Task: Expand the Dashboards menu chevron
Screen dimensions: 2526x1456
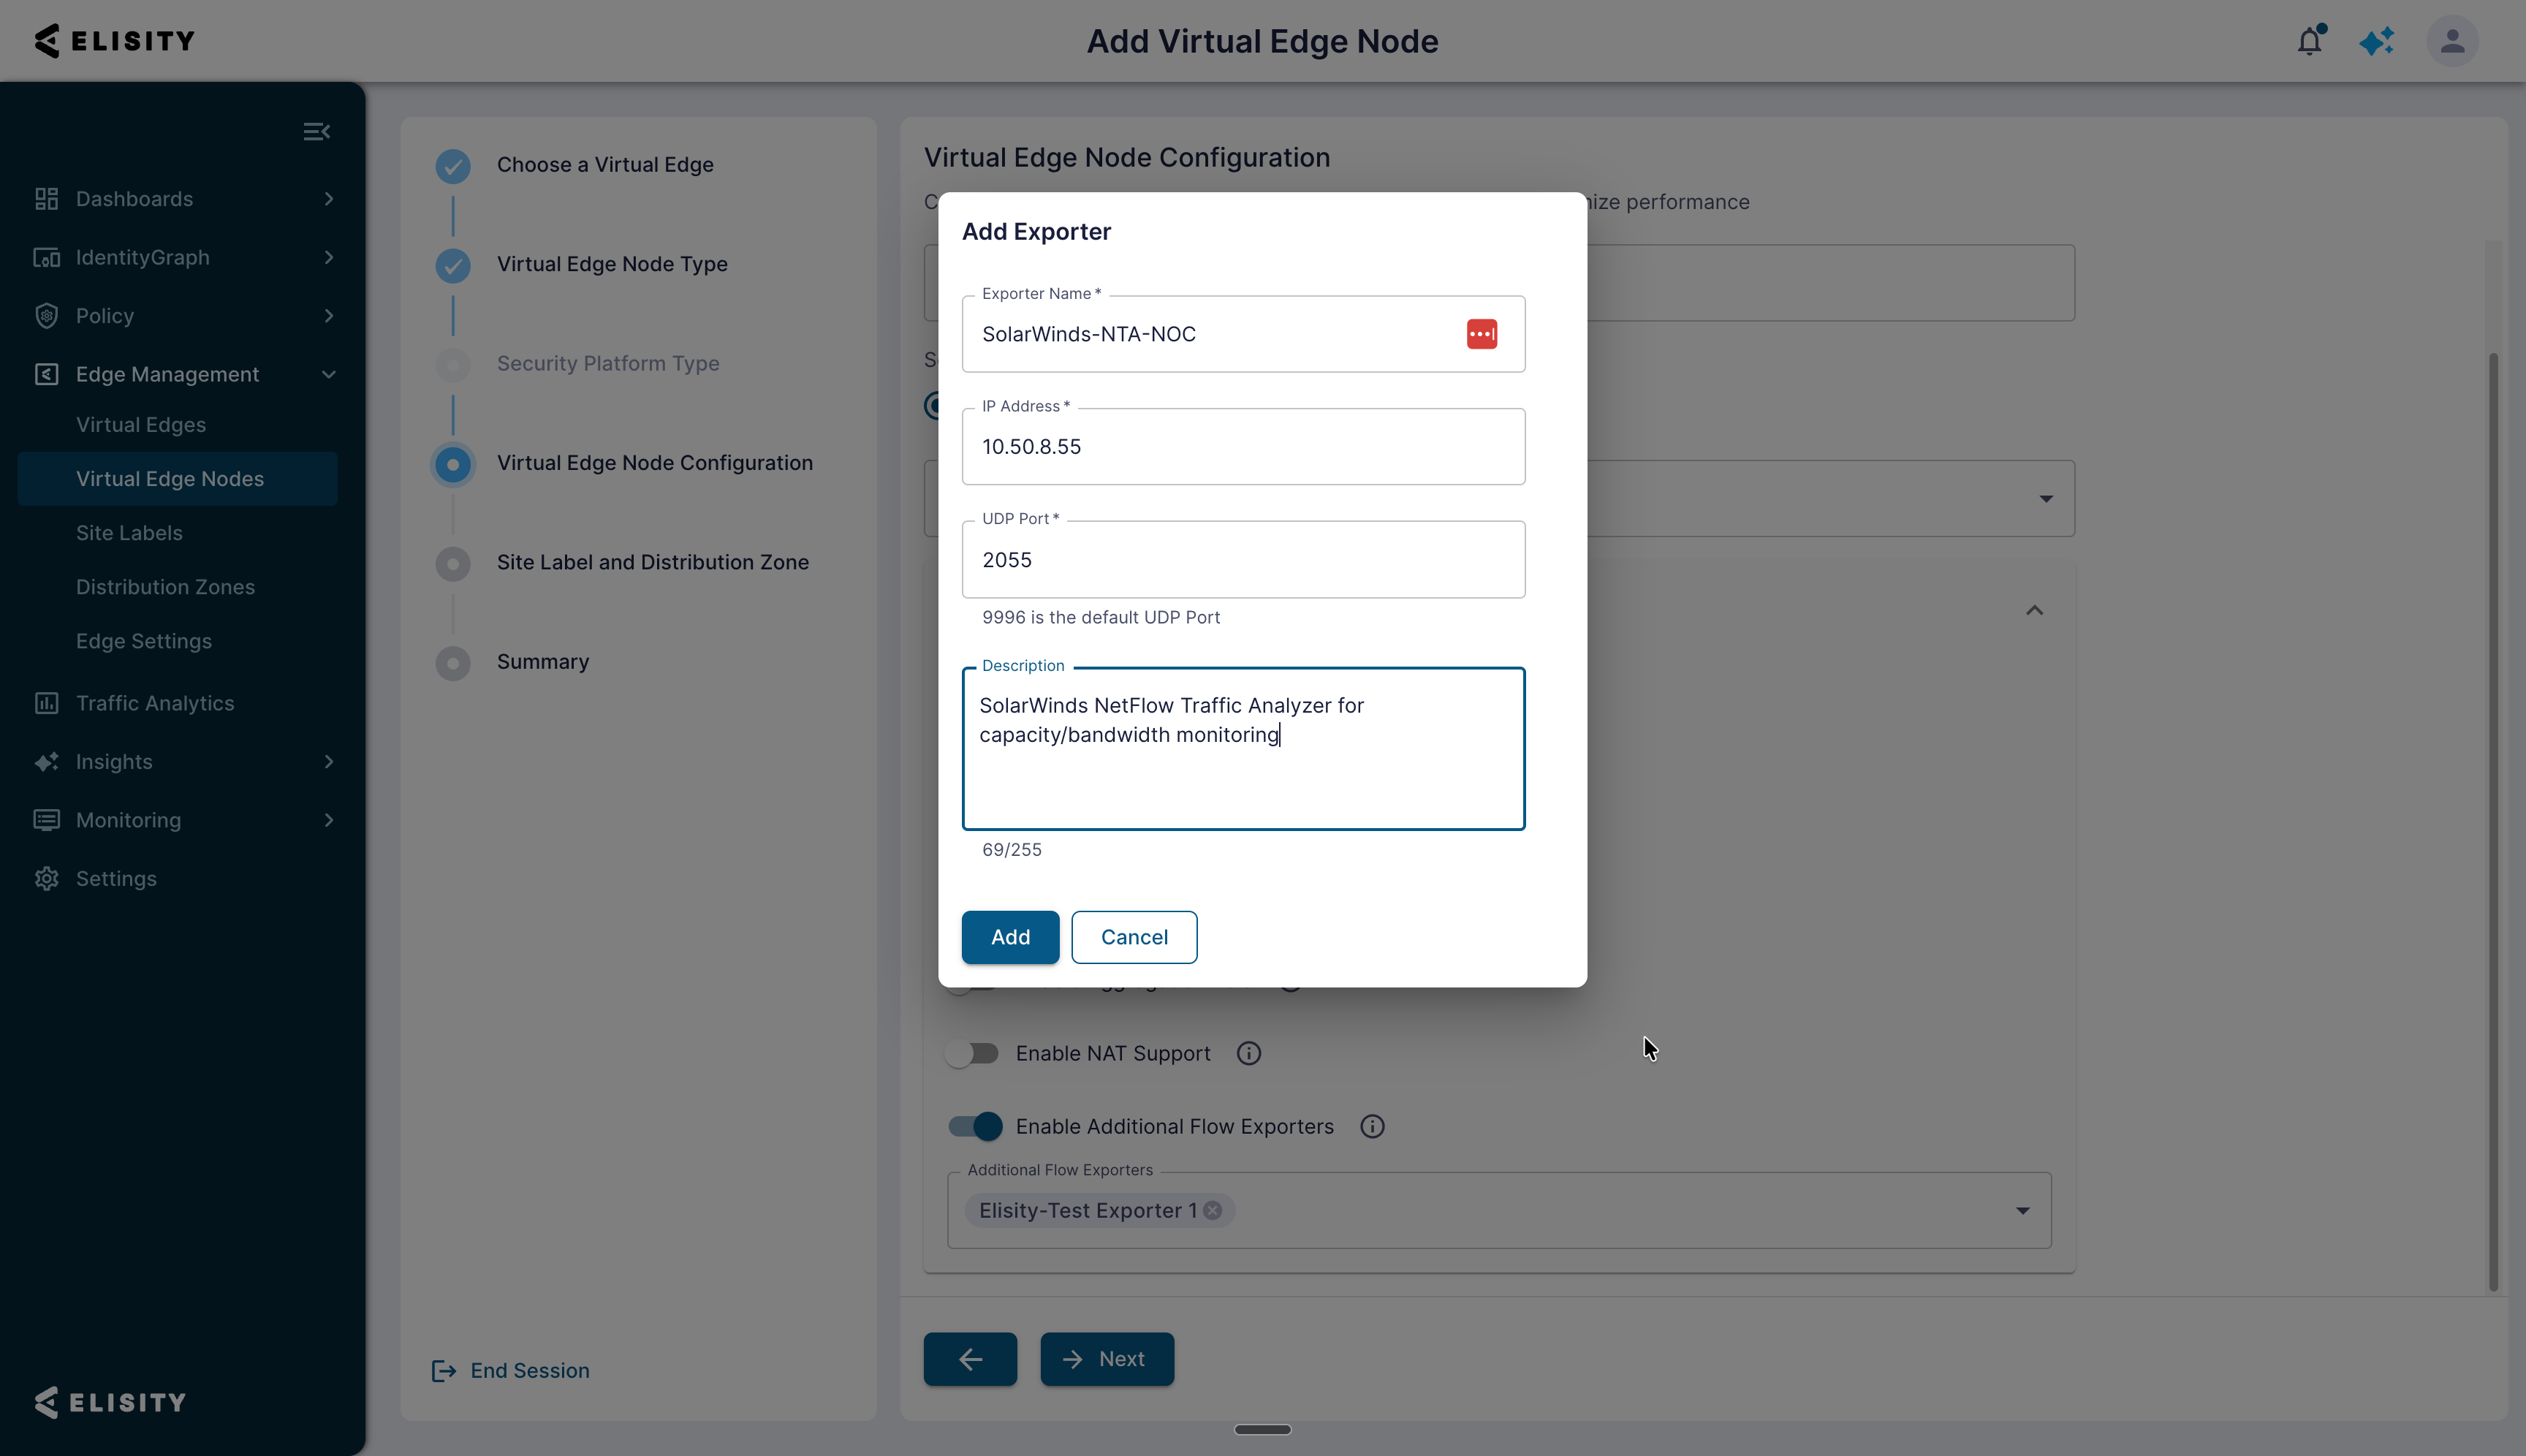Action: (329, 199)
